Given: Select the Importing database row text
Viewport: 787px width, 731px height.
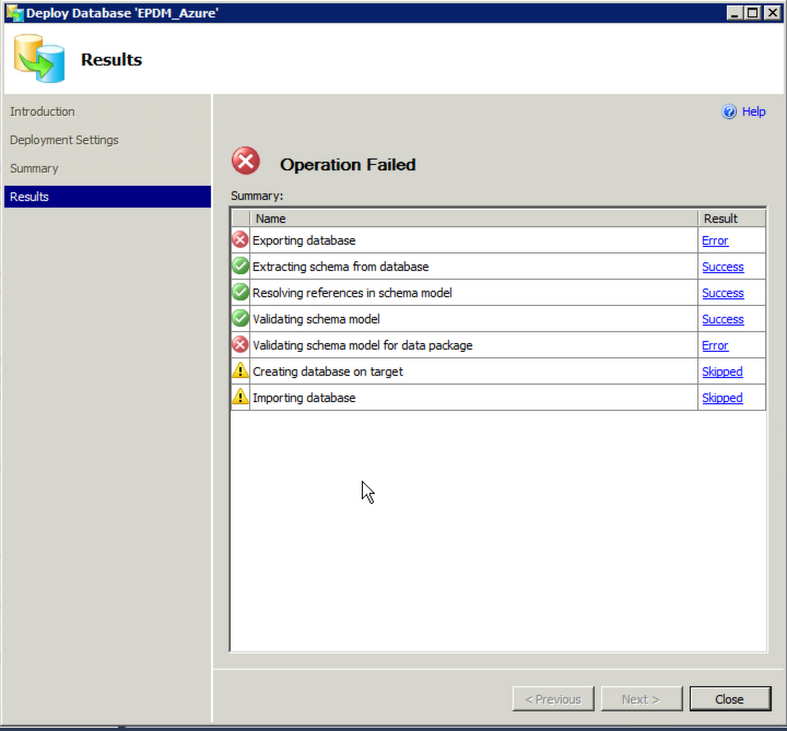Looking at the screenshot, I should tap(304, 398).
